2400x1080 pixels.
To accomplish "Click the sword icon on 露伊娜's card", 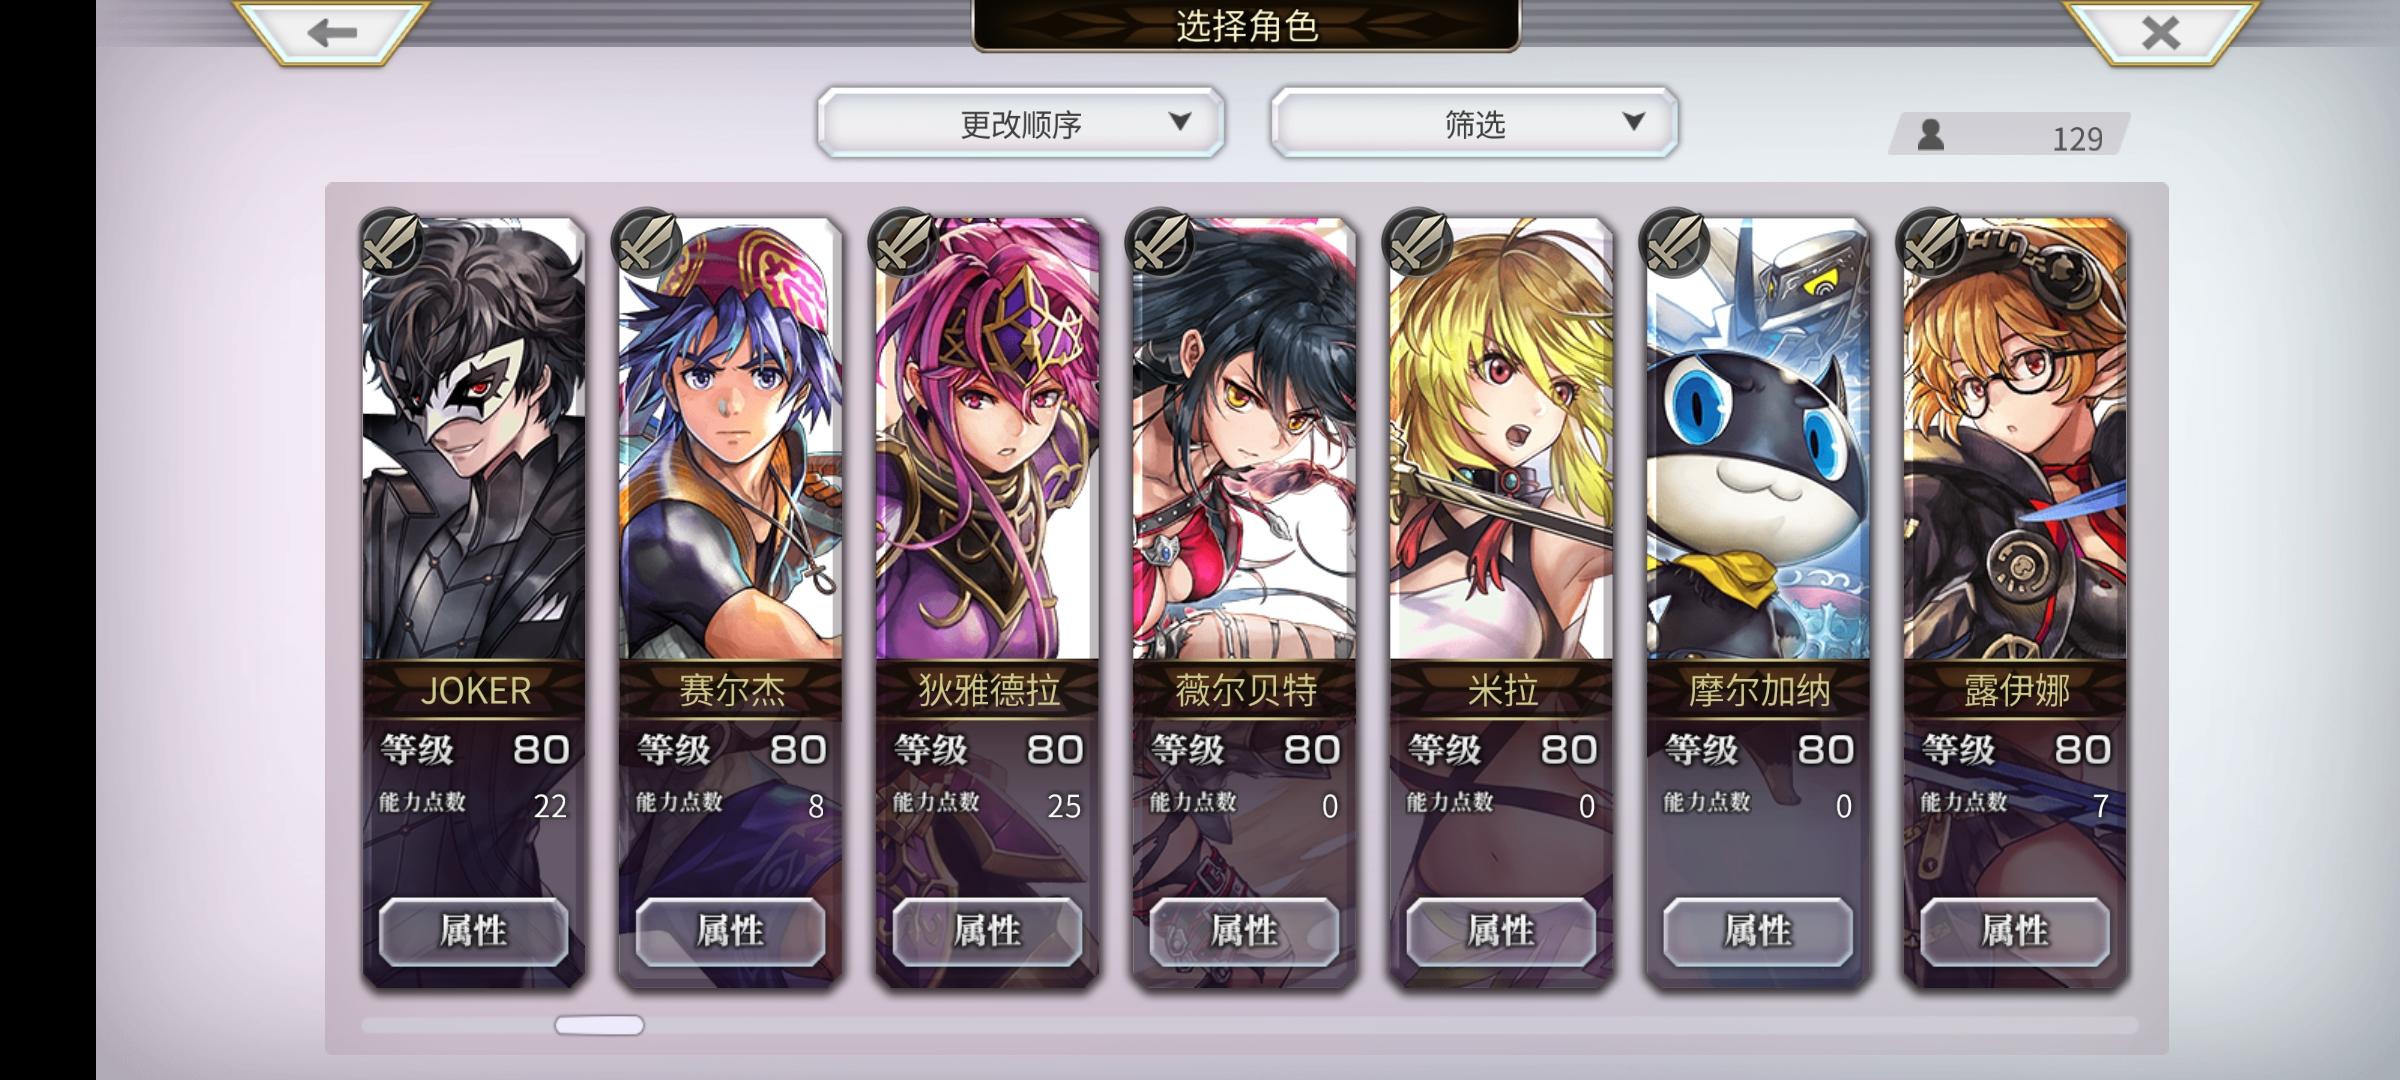I will point(1932,242).
